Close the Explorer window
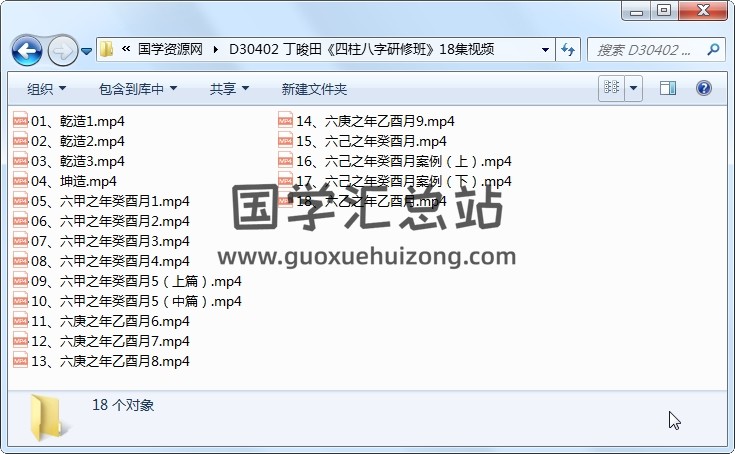This screenshot has height=454, width=735. (x=702, y=11)
